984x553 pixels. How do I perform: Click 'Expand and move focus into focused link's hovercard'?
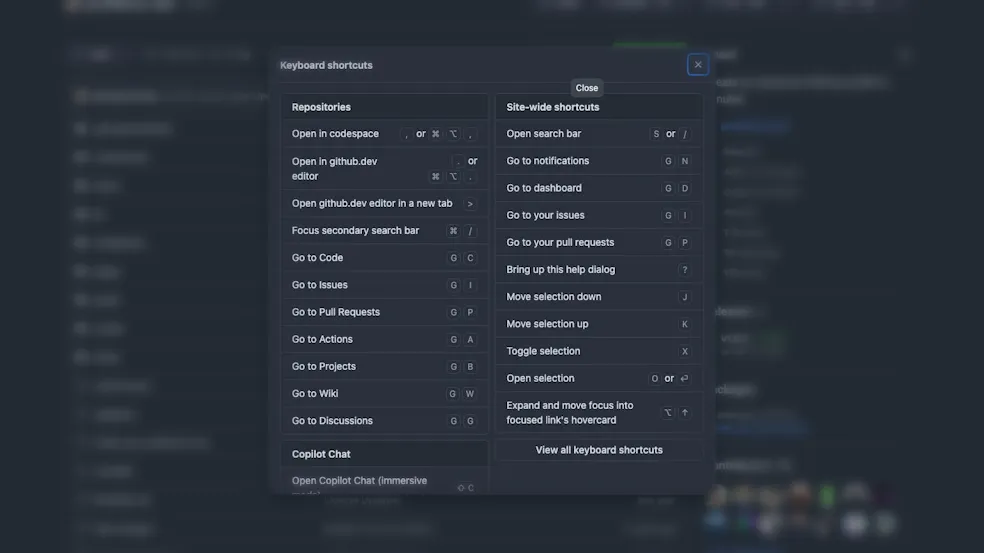point(599,413)
